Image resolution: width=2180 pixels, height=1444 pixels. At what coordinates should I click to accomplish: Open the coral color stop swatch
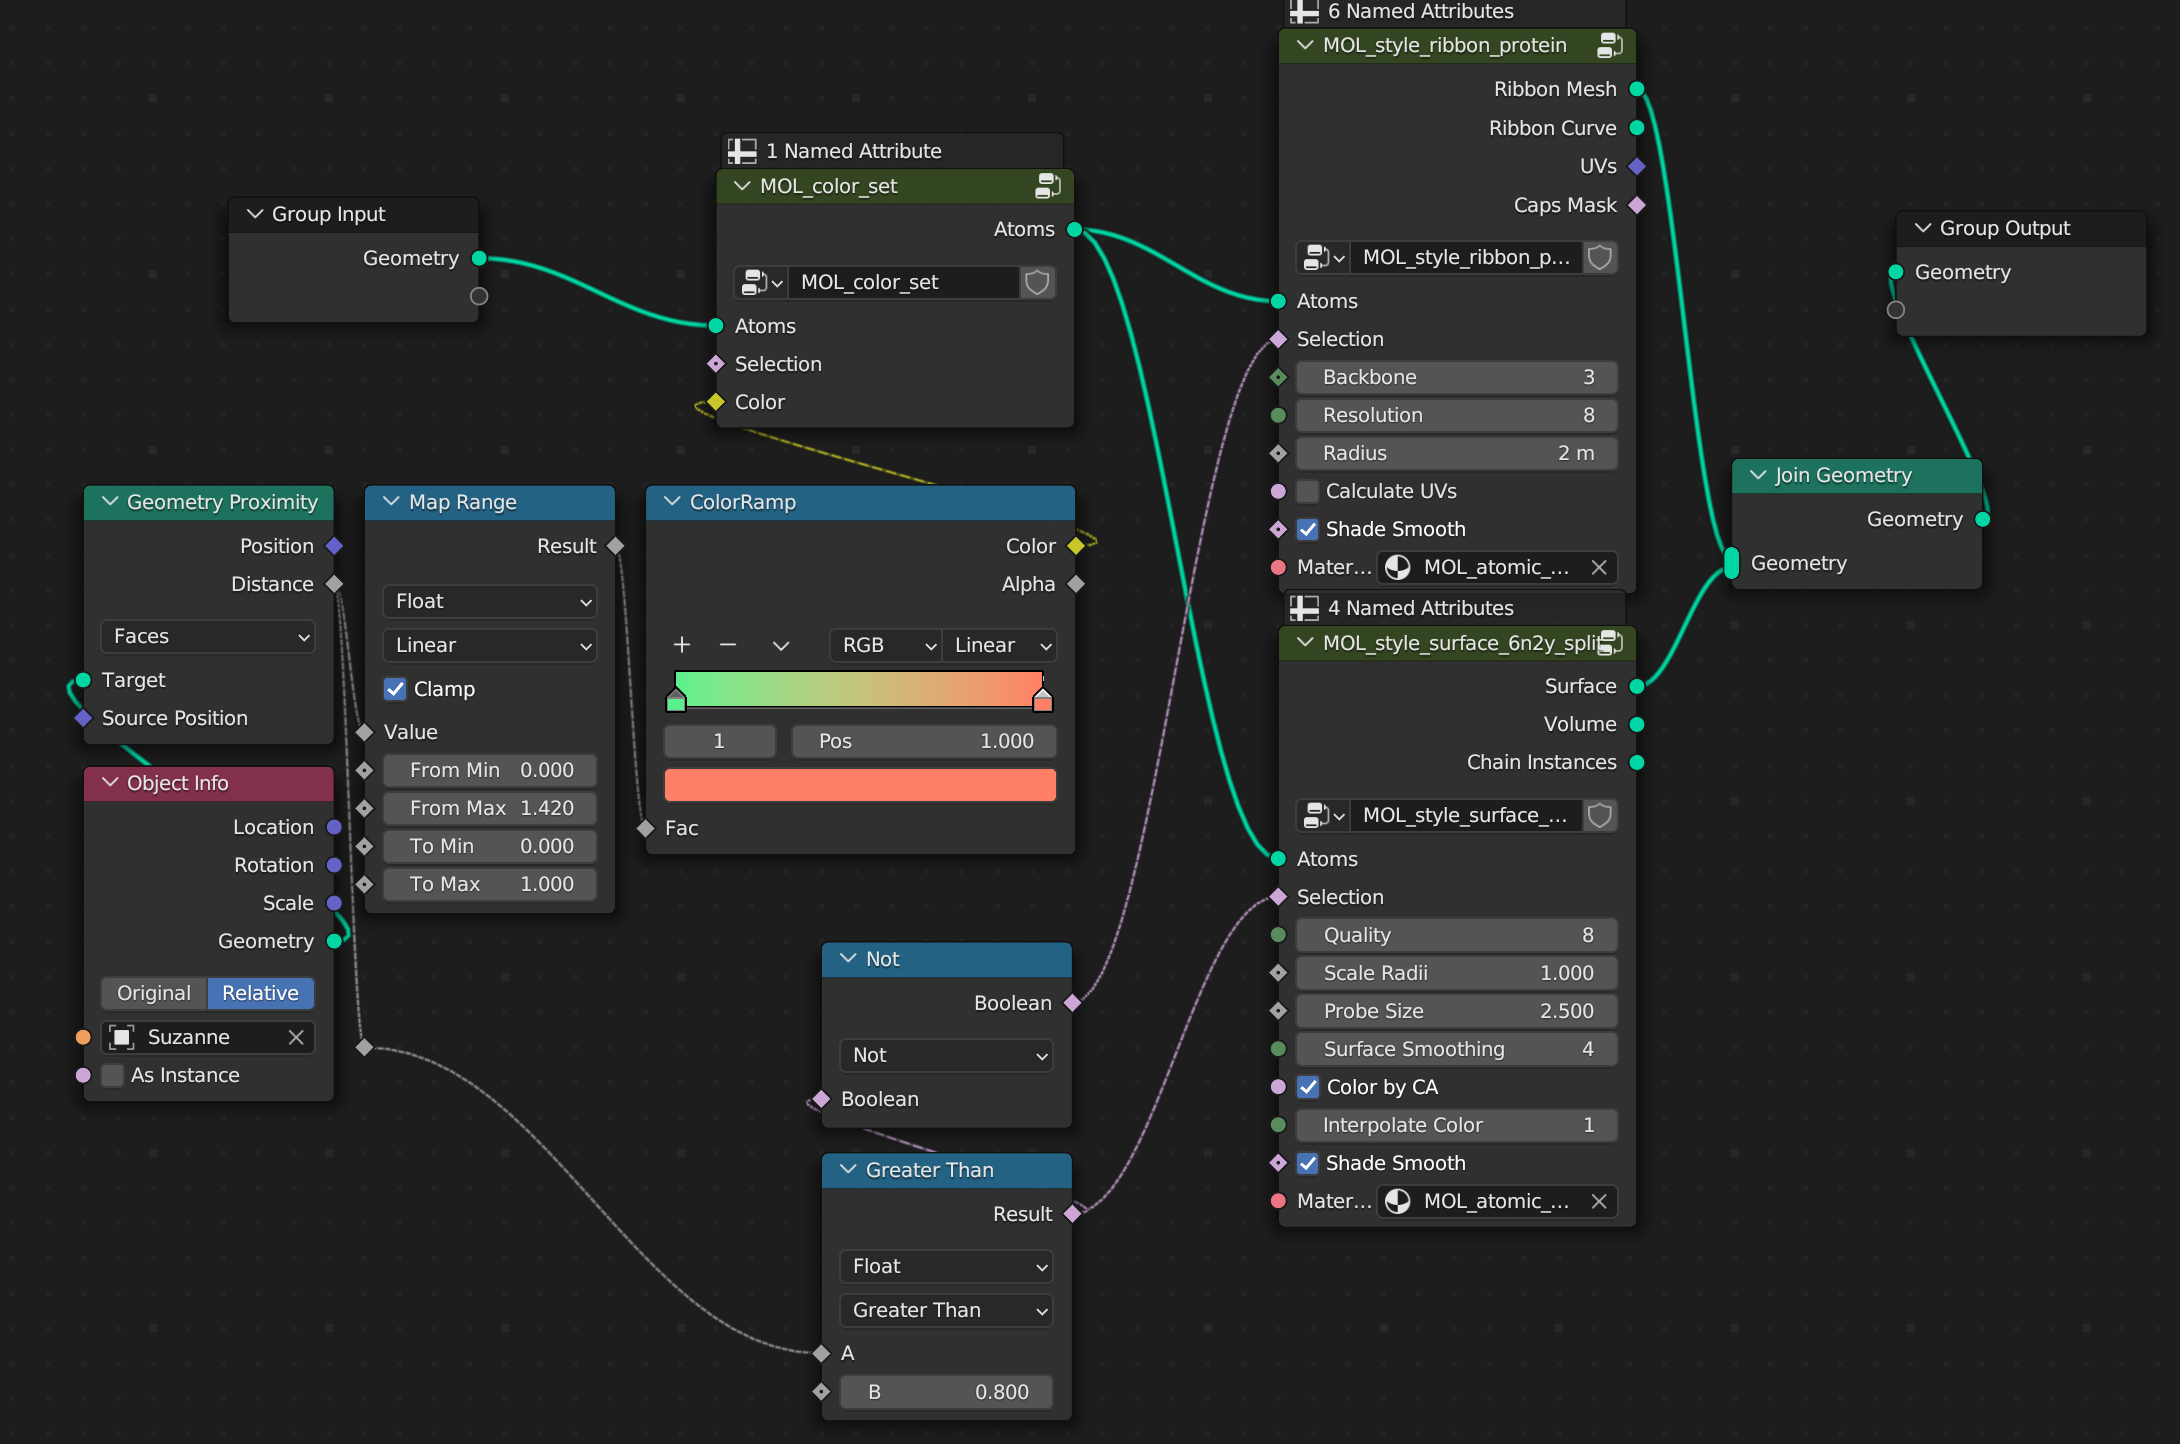[860, 785]
